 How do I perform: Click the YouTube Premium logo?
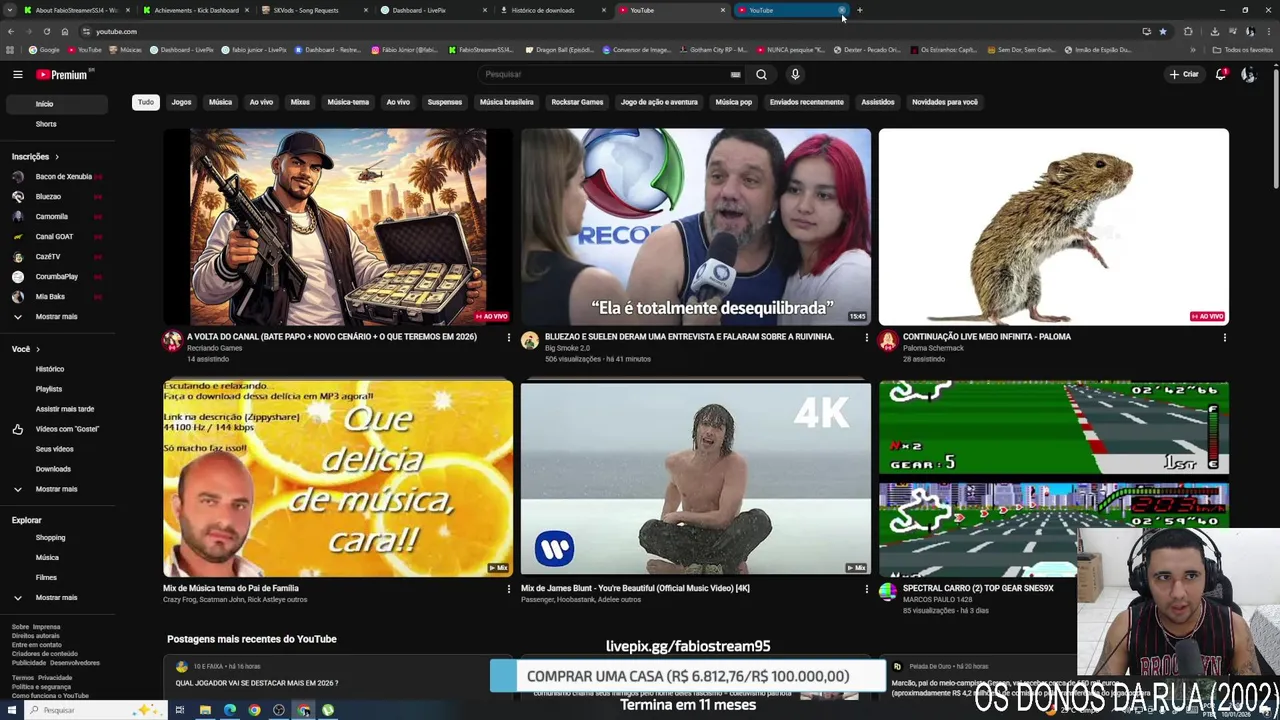(x=62, y=74)
